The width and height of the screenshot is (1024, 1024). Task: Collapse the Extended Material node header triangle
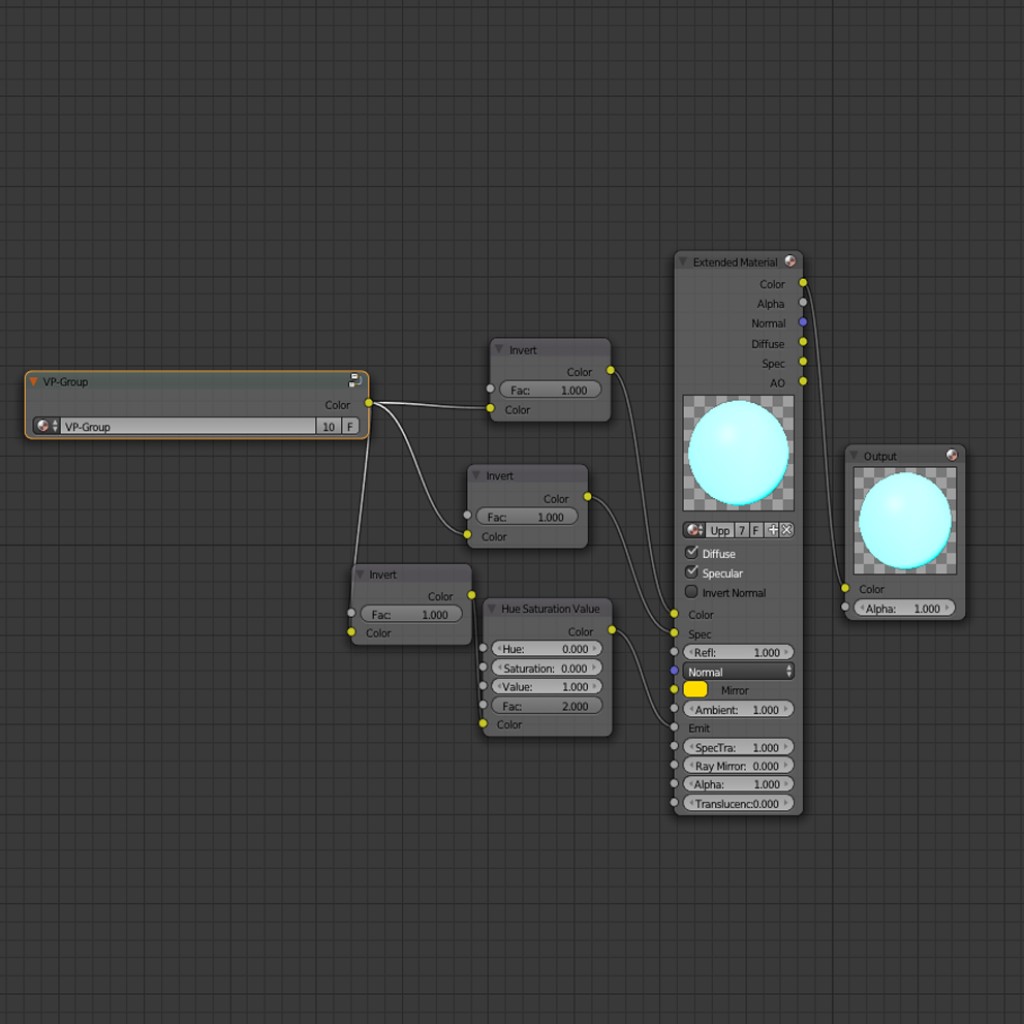tap(682, 261)
